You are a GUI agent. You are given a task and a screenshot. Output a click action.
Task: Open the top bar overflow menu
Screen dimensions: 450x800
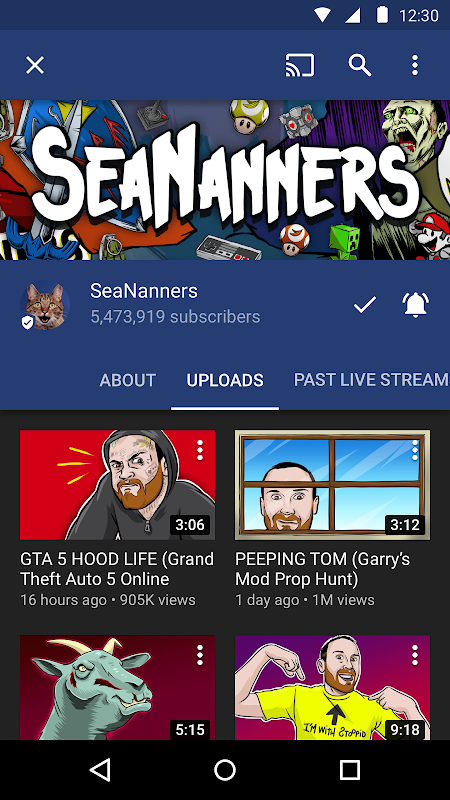(415, 65)
